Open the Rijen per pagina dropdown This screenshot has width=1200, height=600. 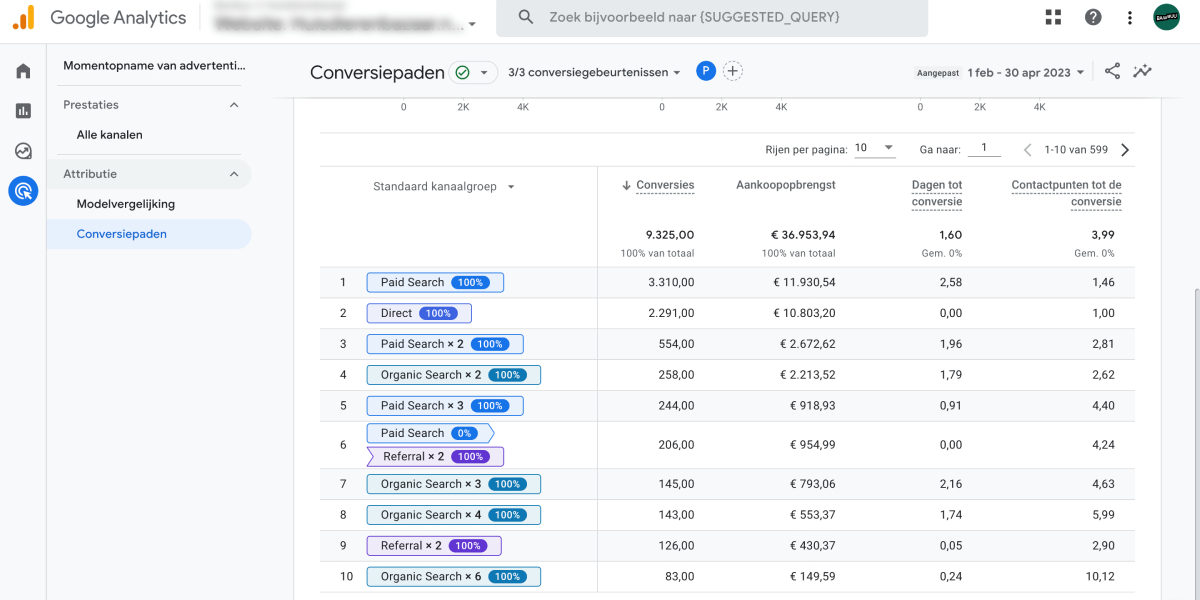tap(874, 148)
